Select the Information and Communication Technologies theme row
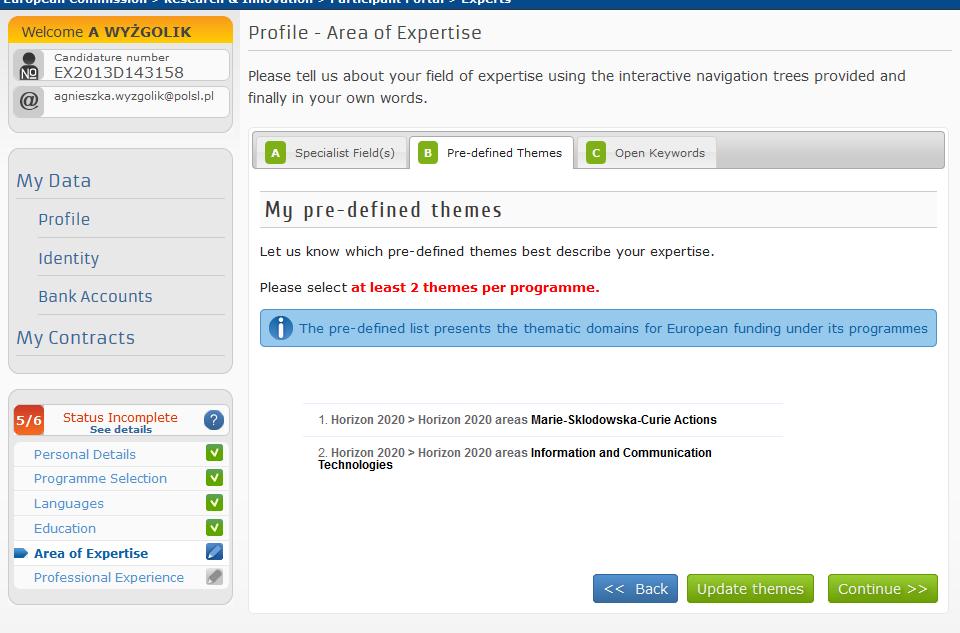The width and height of the screenshot is (960, 633). tap(543, 459)
